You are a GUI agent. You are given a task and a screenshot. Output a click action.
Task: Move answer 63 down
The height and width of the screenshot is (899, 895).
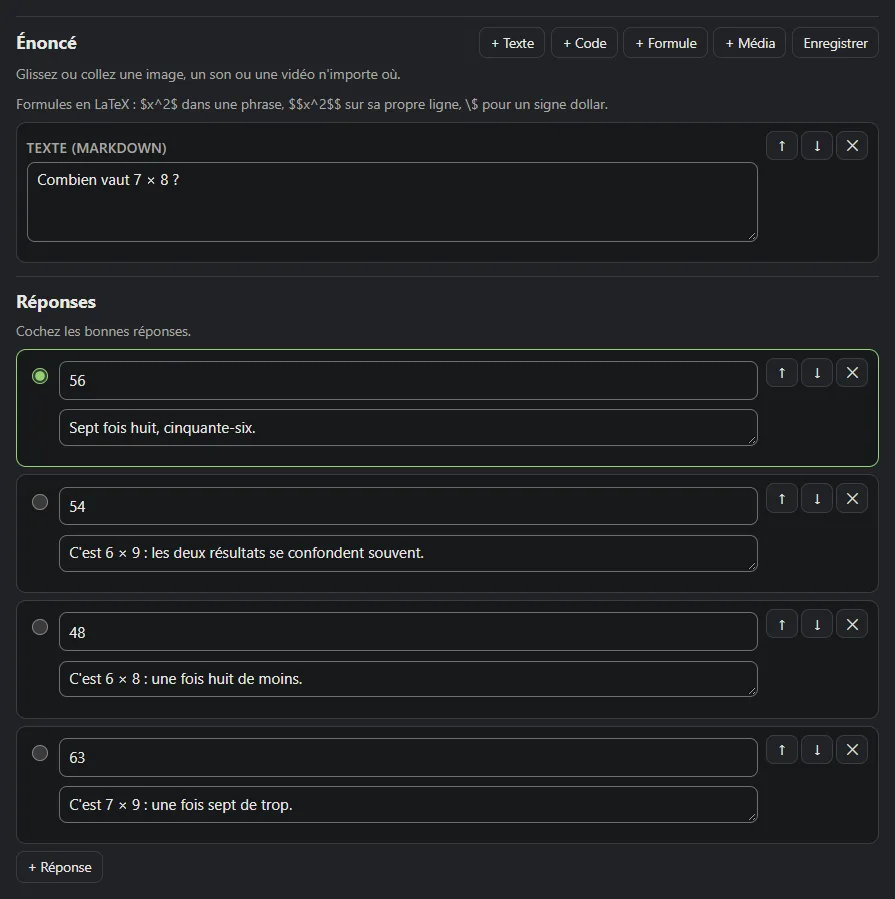coord(817,750)
